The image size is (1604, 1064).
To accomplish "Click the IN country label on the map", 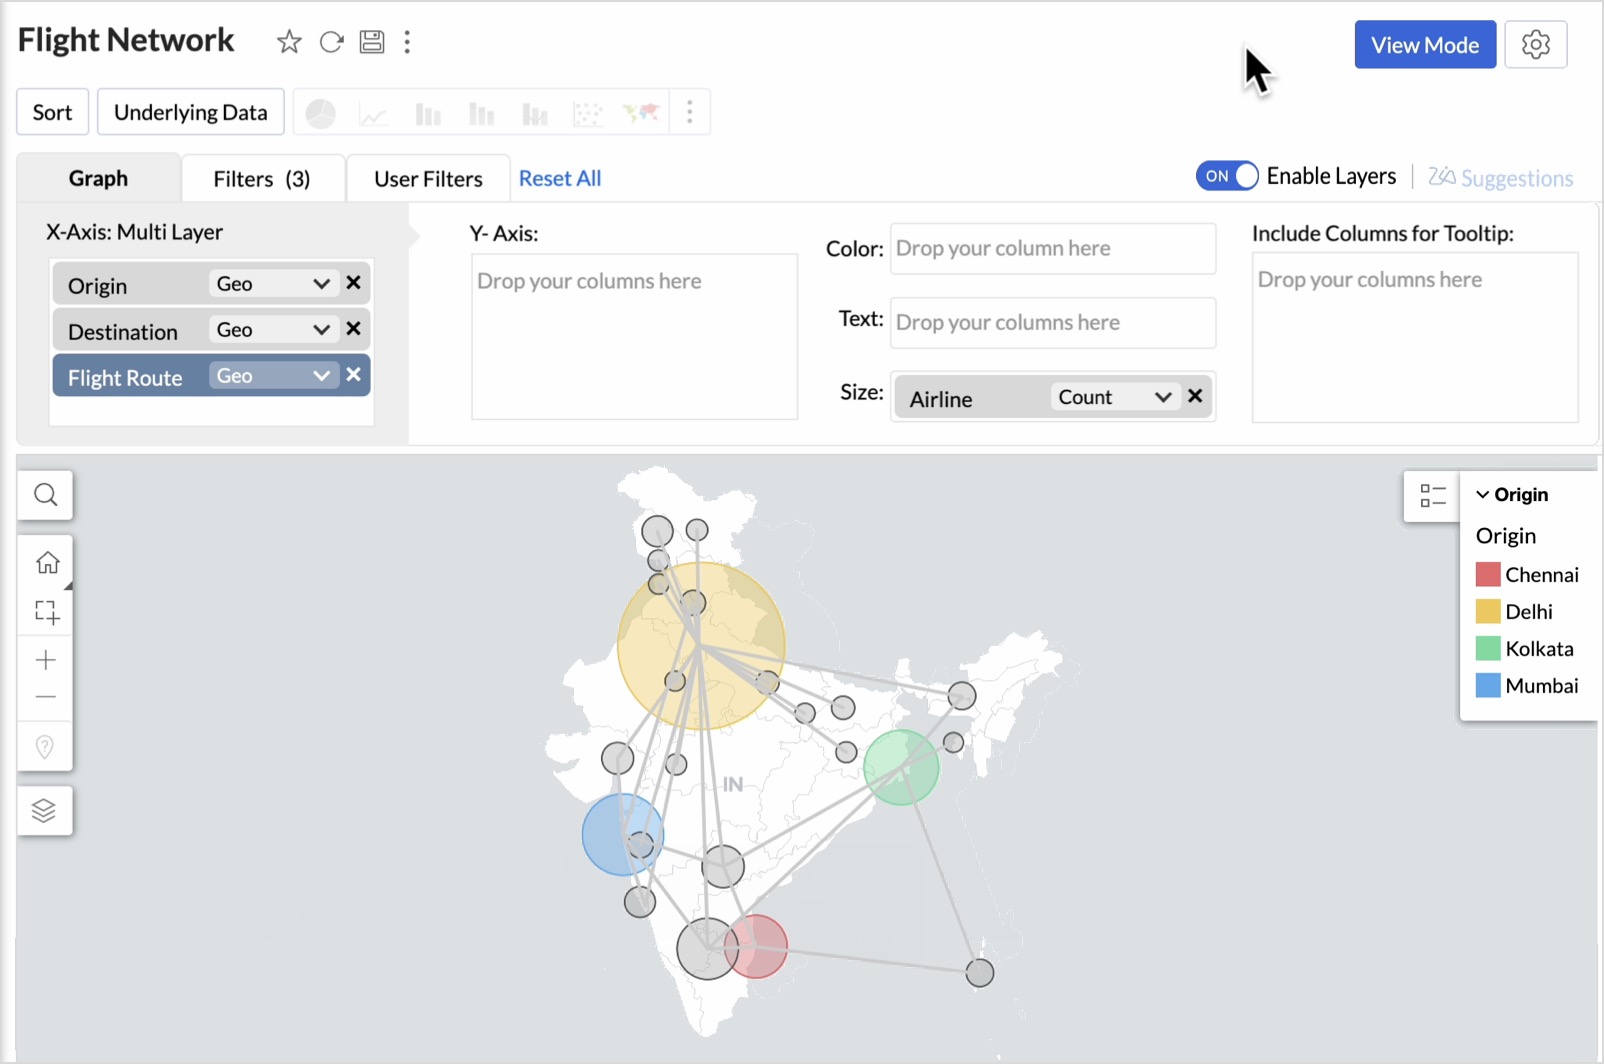I will 733,785.
